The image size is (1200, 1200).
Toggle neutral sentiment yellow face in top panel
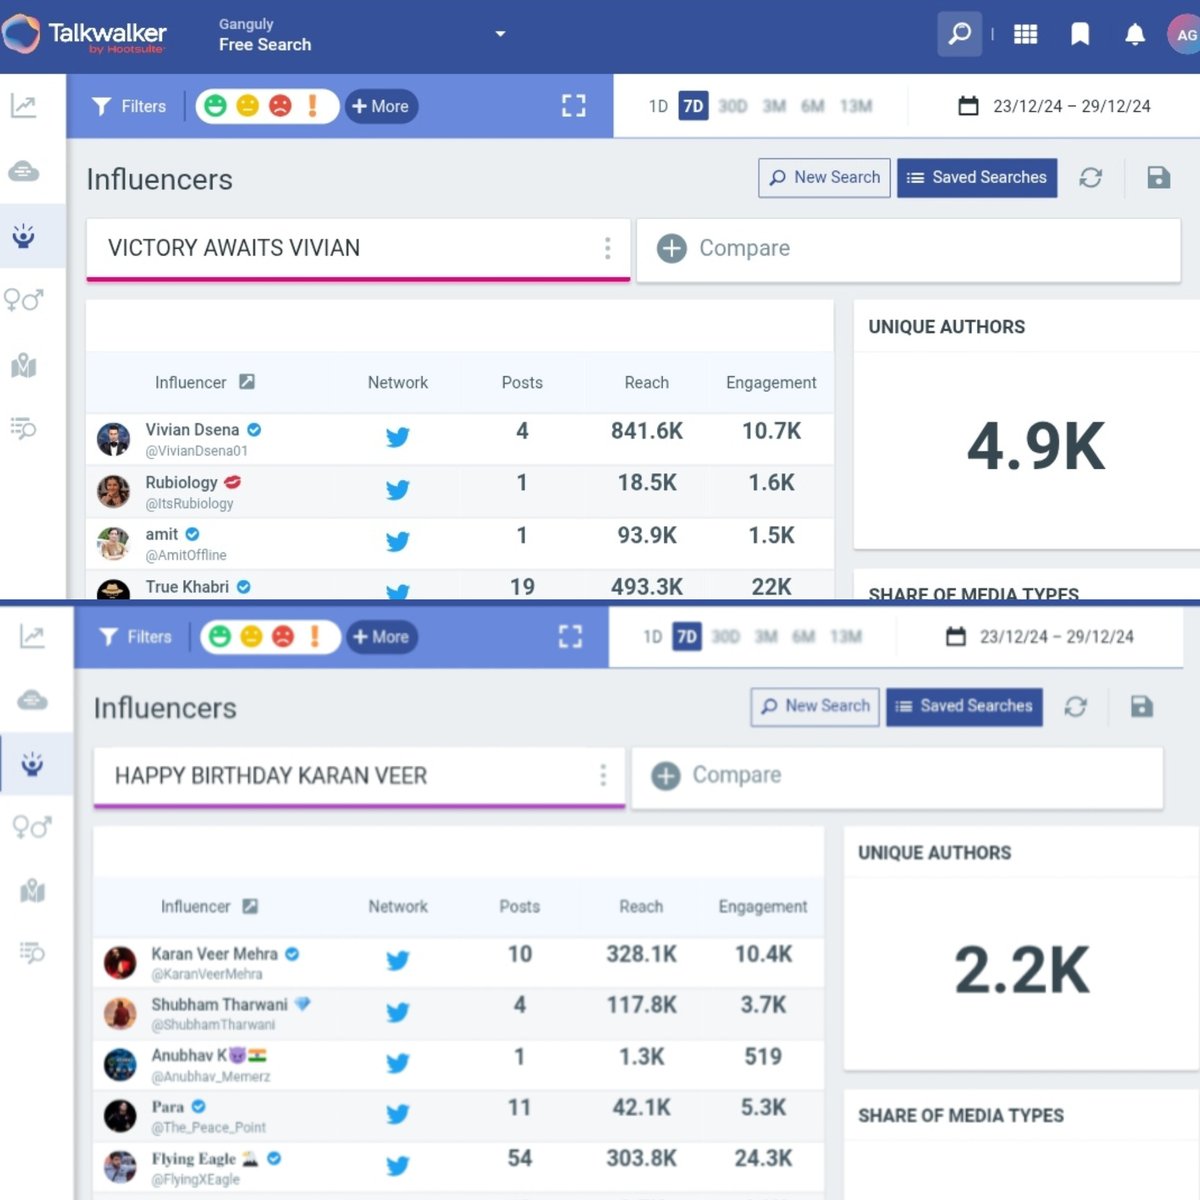click(248, 106)
